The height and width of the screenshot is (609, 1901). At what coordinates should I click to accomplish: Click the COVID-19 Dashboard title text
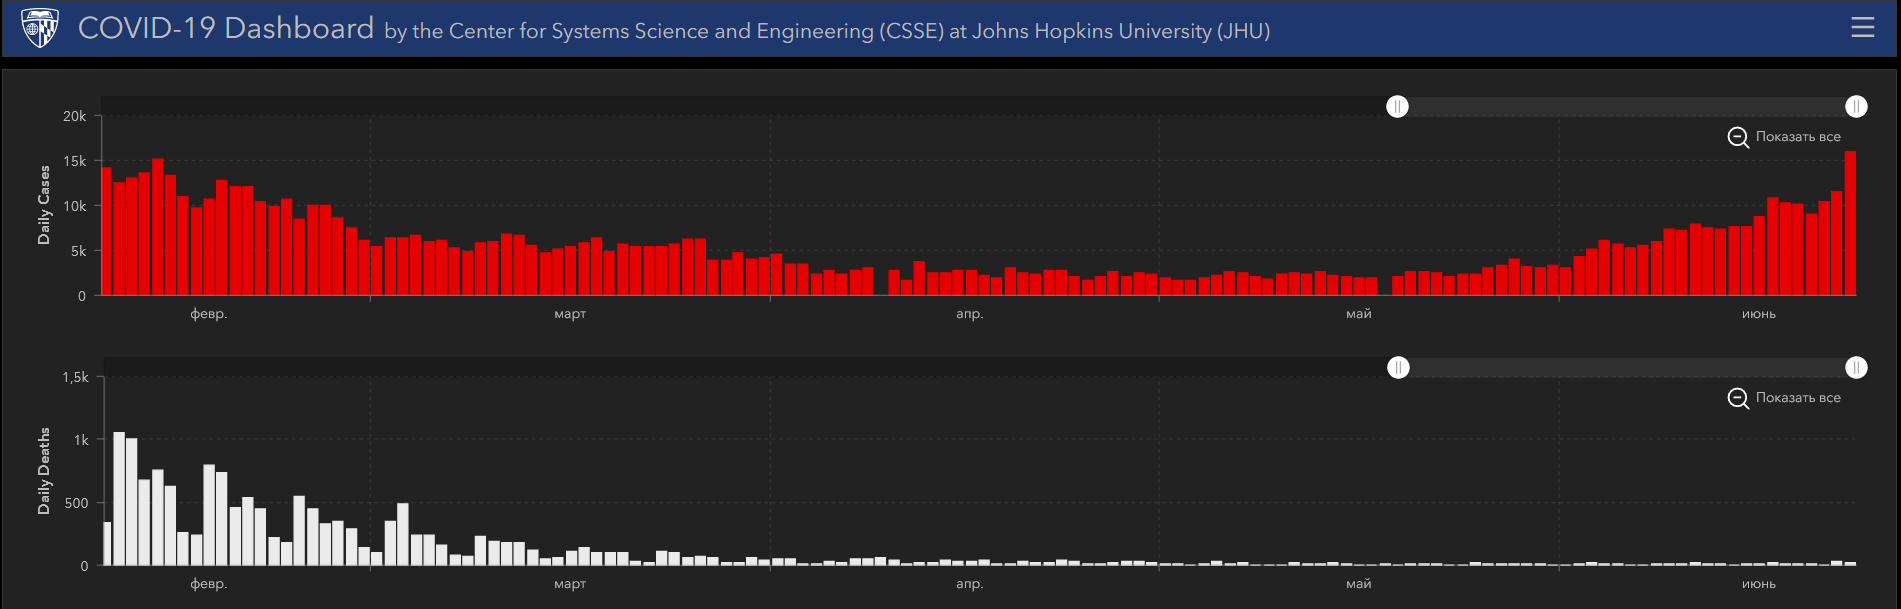click(226, 28)
